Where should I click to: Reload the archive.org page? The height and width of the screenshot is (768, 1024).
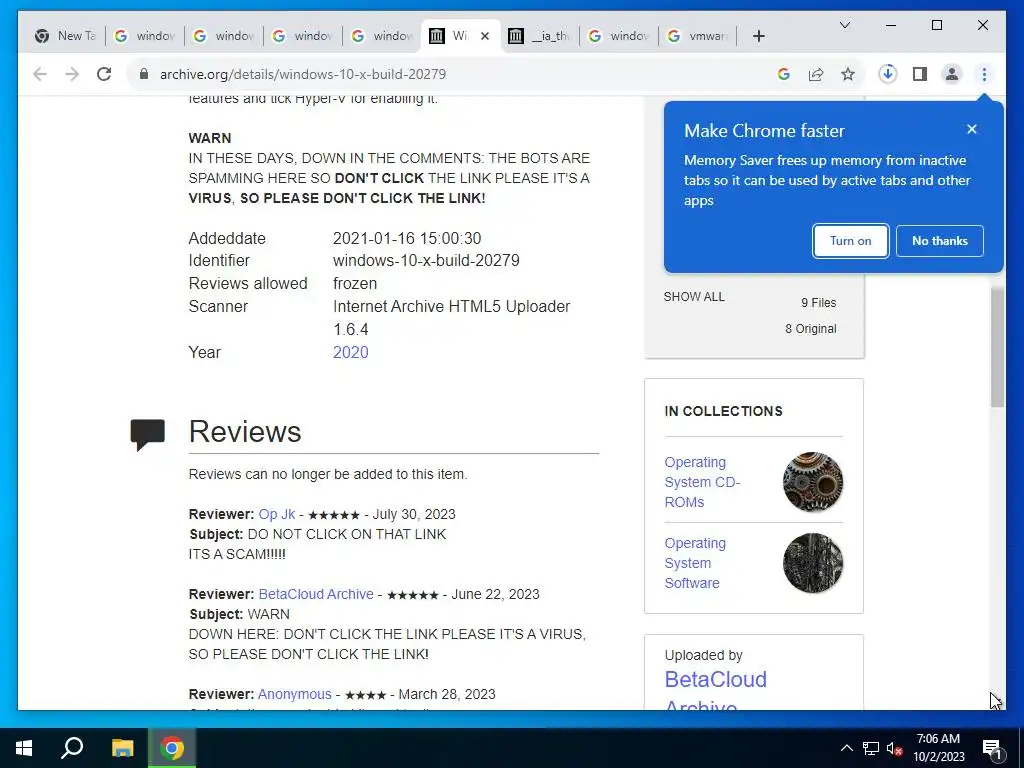pyautogui.click(x=104, y=74)
